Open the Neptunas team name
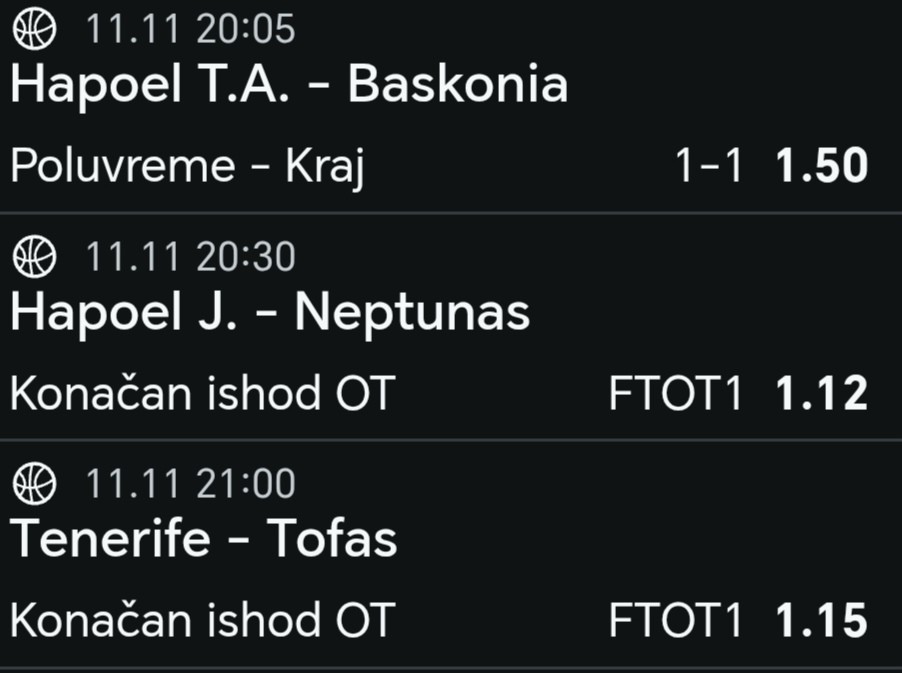Screen dimensions: 902x673 click(411, 313)
